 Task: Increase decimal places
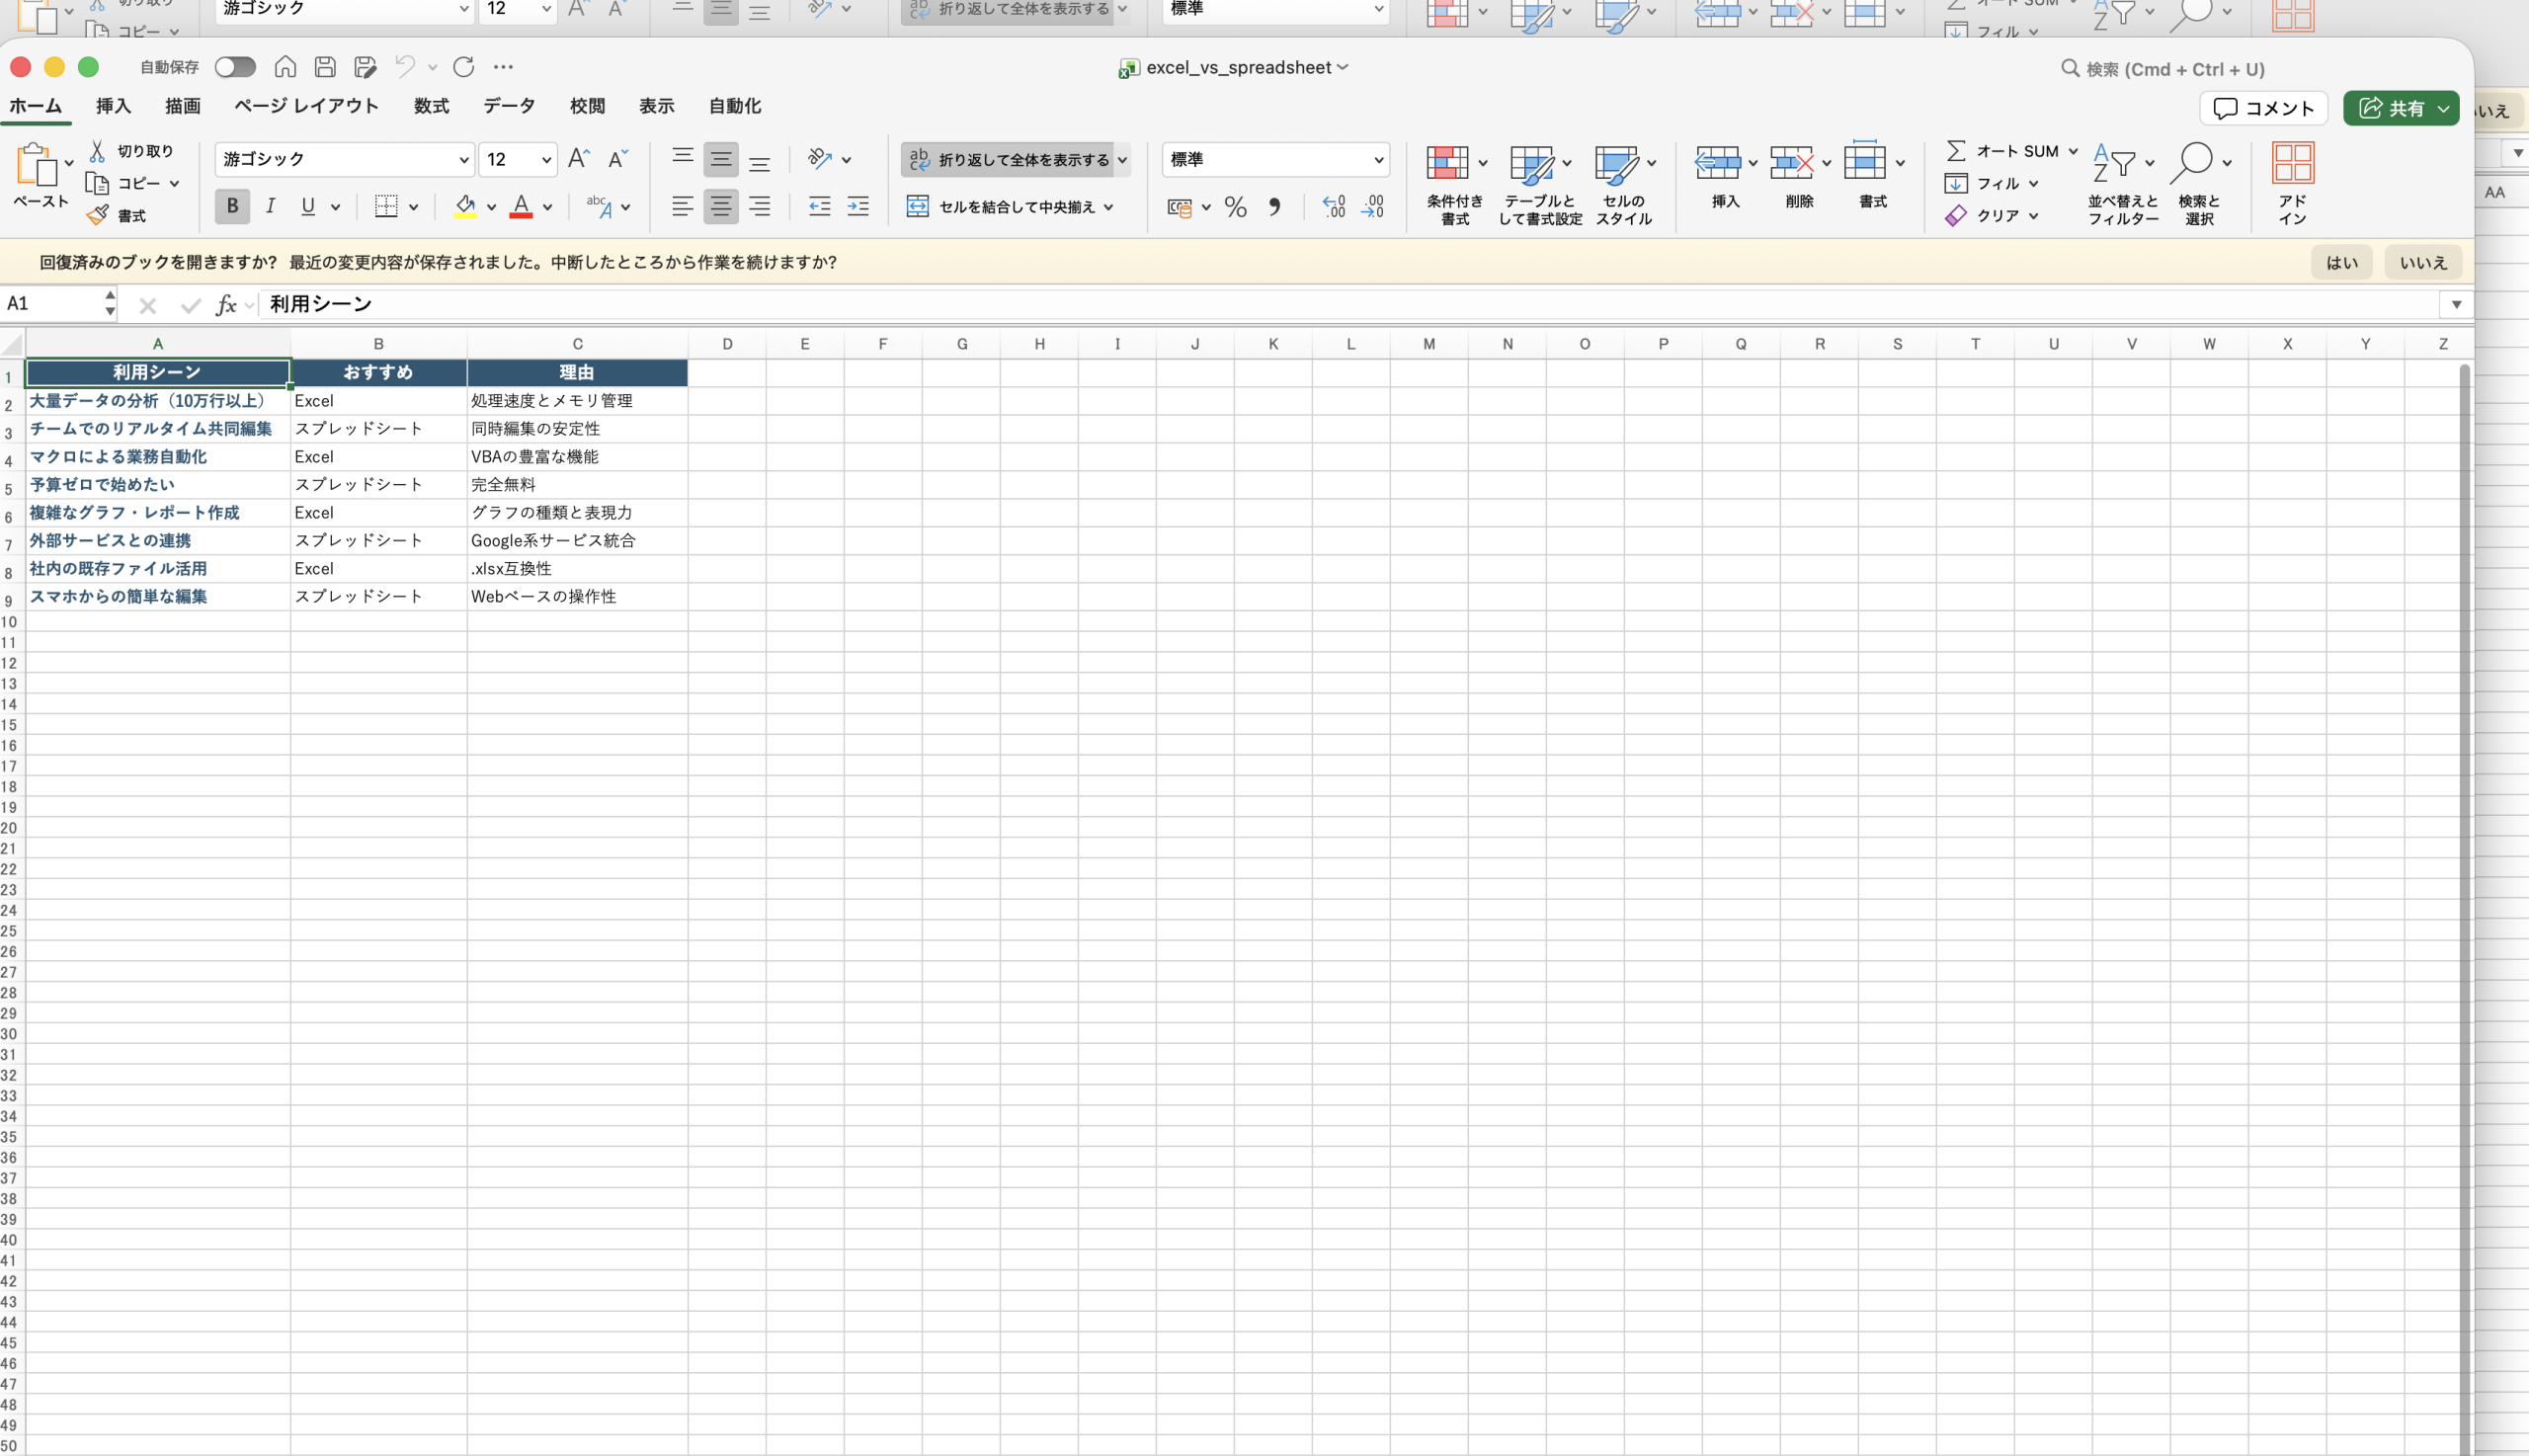coord(1333,207)
